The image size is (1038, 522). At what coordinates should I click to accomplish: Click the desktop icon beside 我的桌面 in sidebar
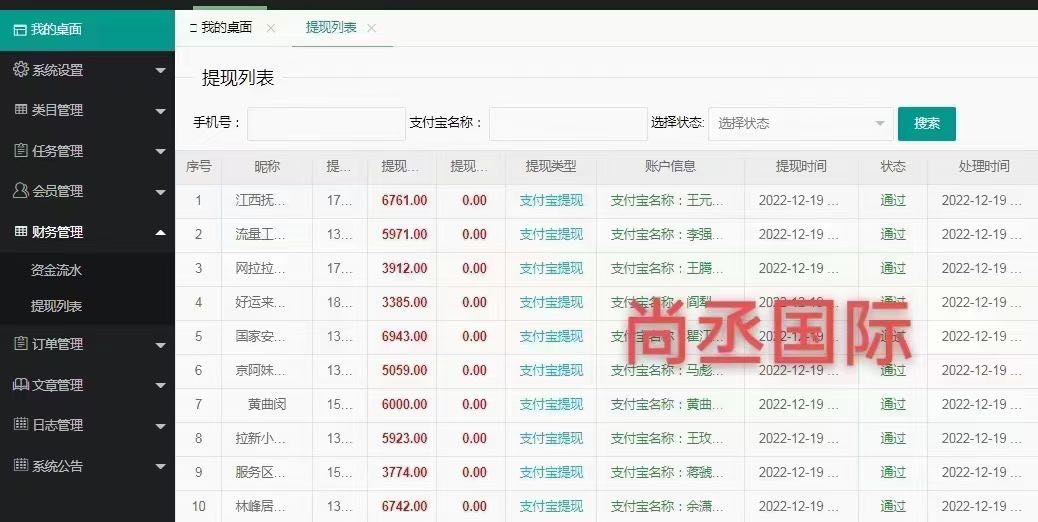point(19,29)
